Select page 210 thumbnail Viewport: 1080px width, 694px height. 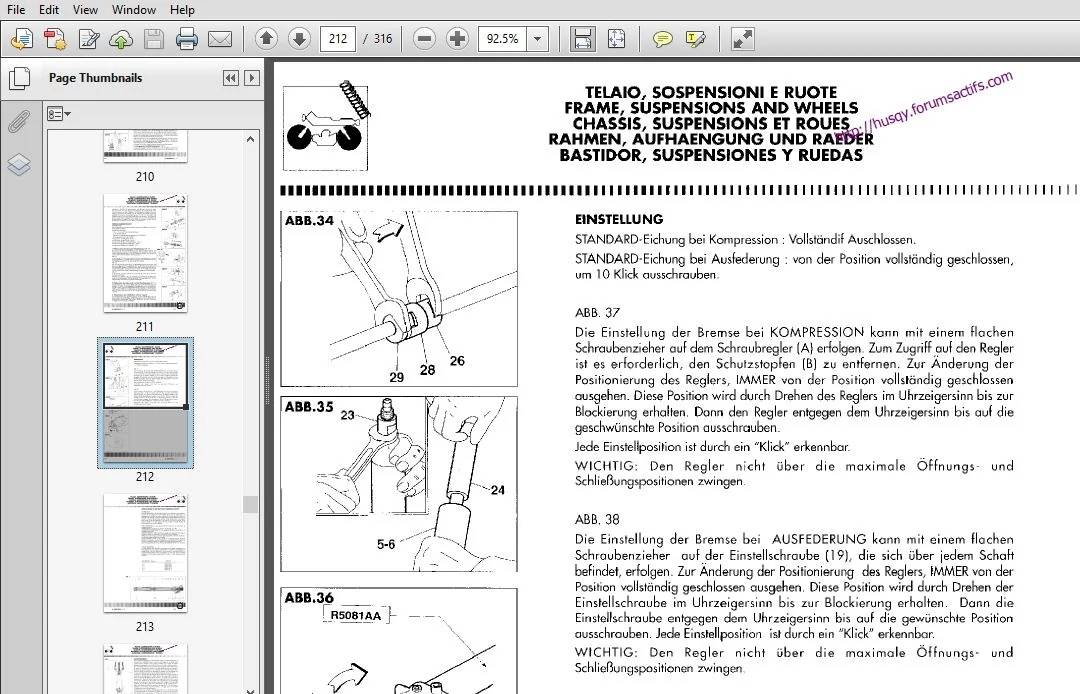145,147
